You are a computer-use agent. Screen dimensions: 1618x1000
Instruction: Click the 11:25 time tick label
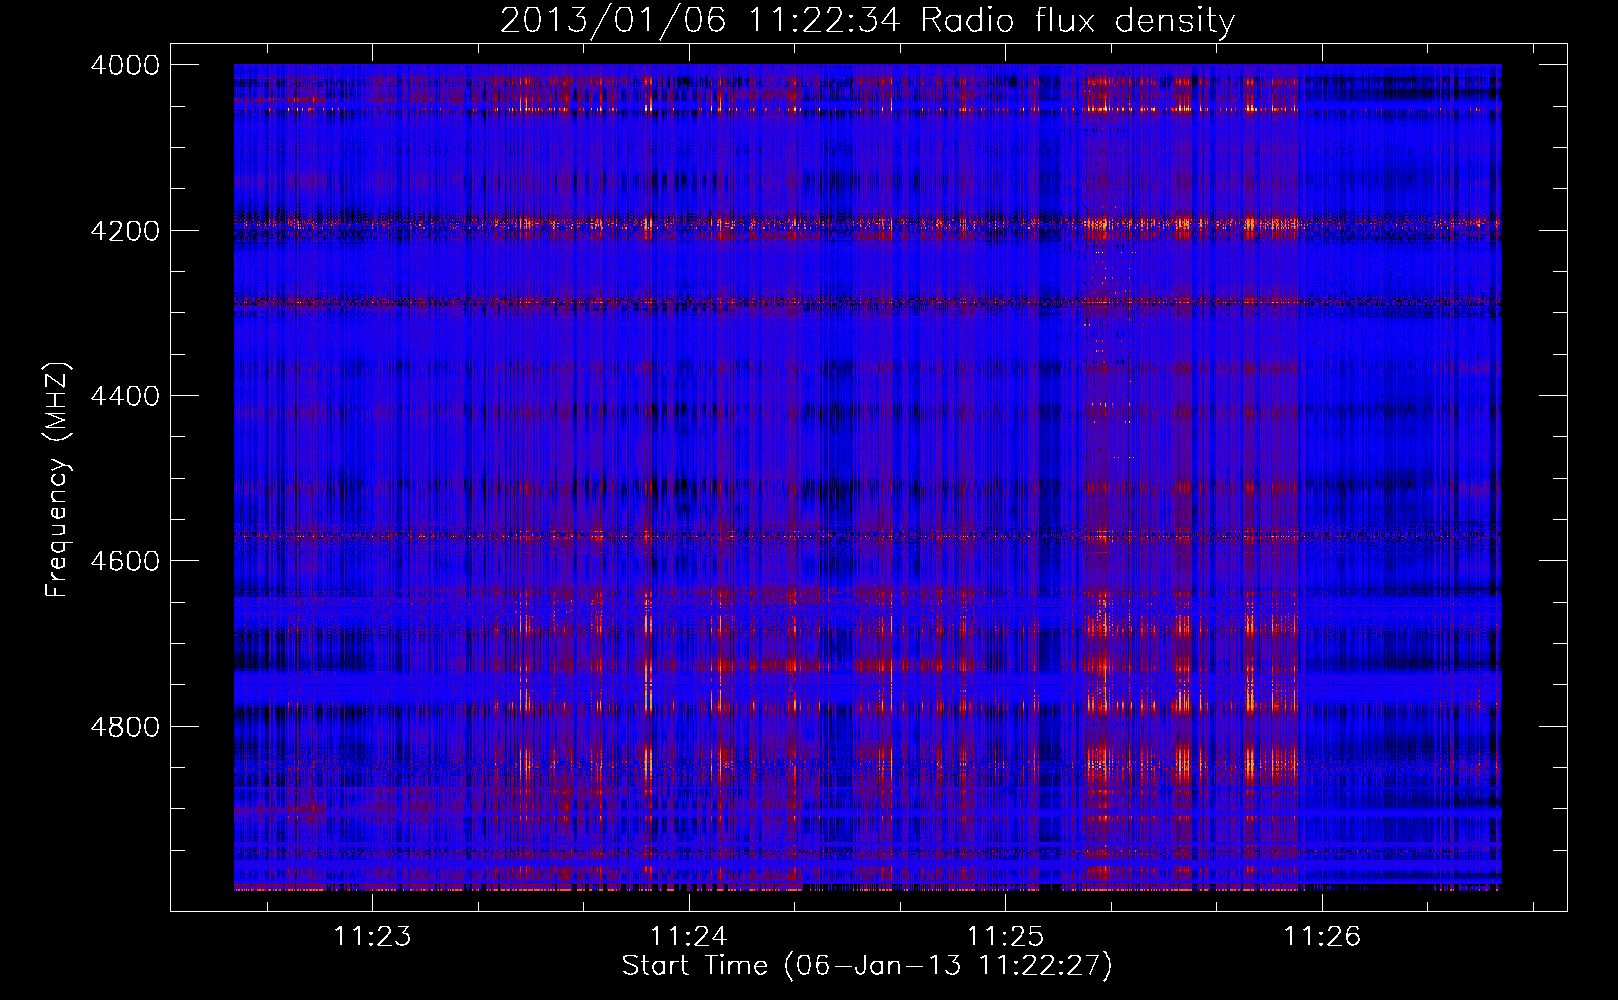[x=1005, y=937]
